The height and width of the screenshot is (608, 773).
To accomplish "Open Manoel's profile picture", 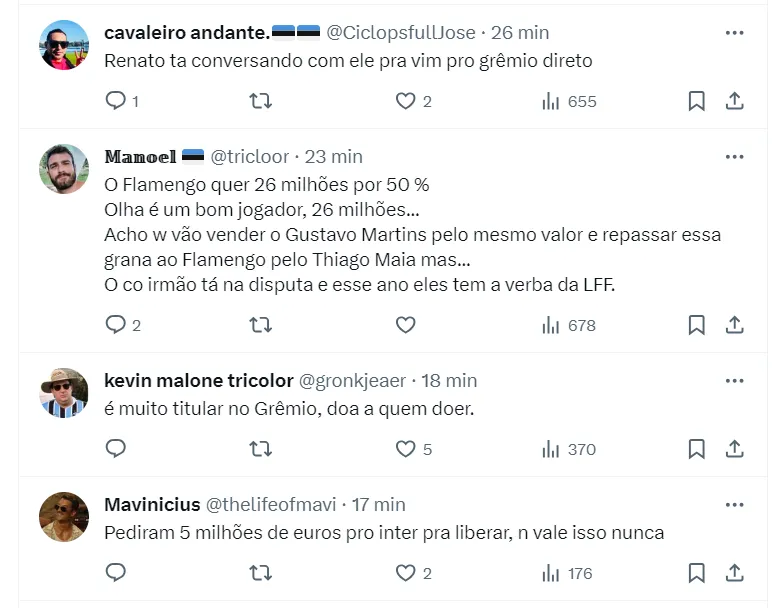I will tap(64, 169).
